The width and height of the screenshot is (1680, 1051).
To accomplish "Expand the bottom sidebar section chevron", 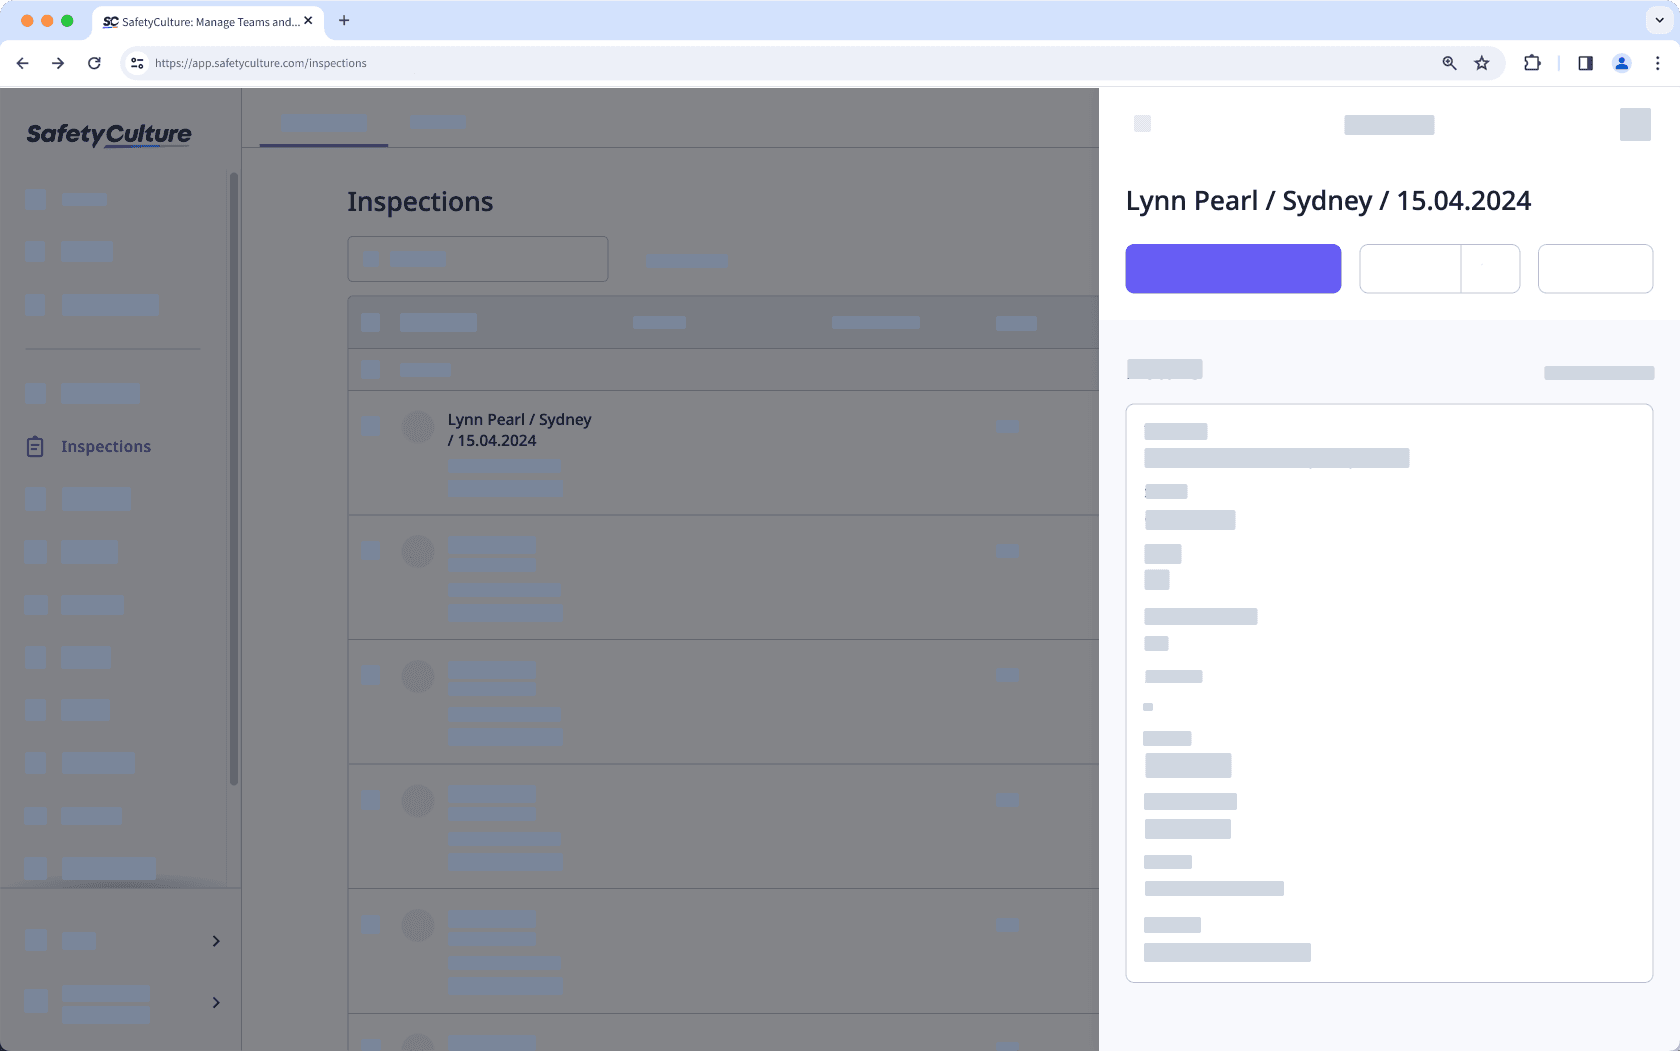I will click(215, 1002).
